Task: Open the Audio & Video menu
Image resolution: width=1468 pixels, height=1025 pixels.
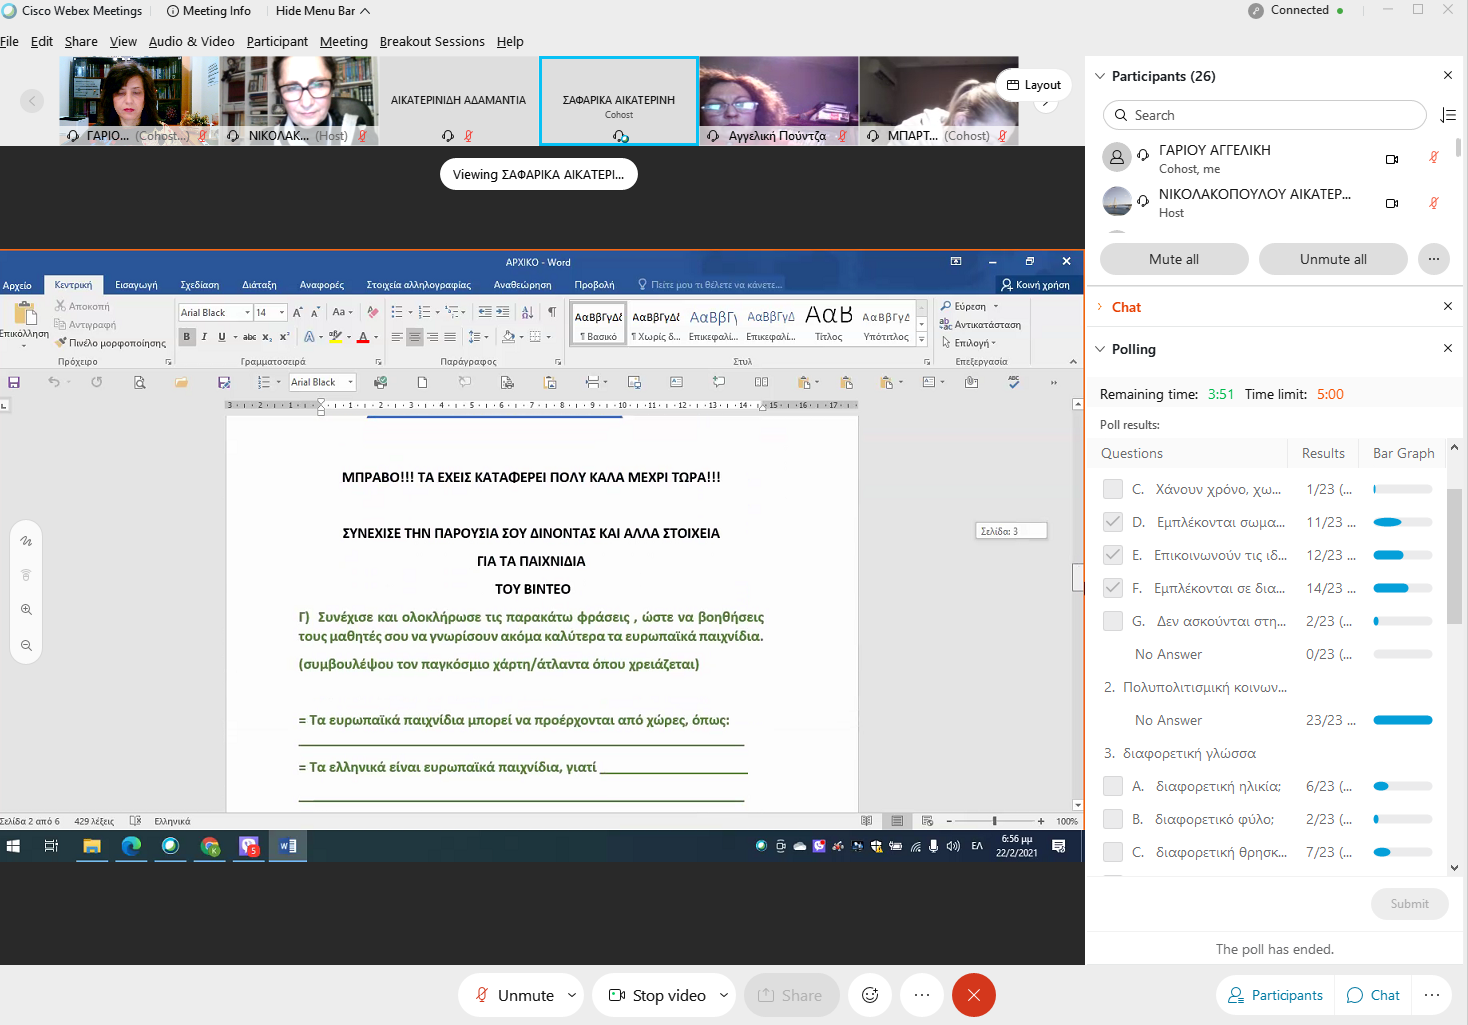Action: click(x=191, y=41)
